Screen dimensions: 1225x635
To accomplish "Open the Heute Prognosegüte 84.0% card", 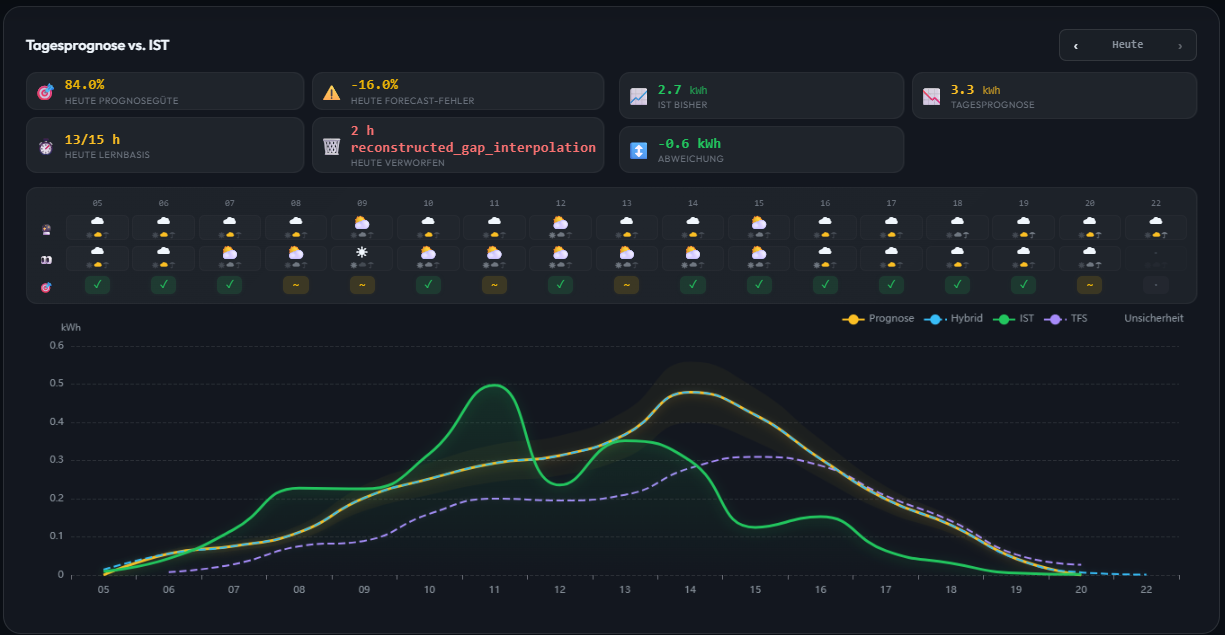I will [x=165, y=91].
